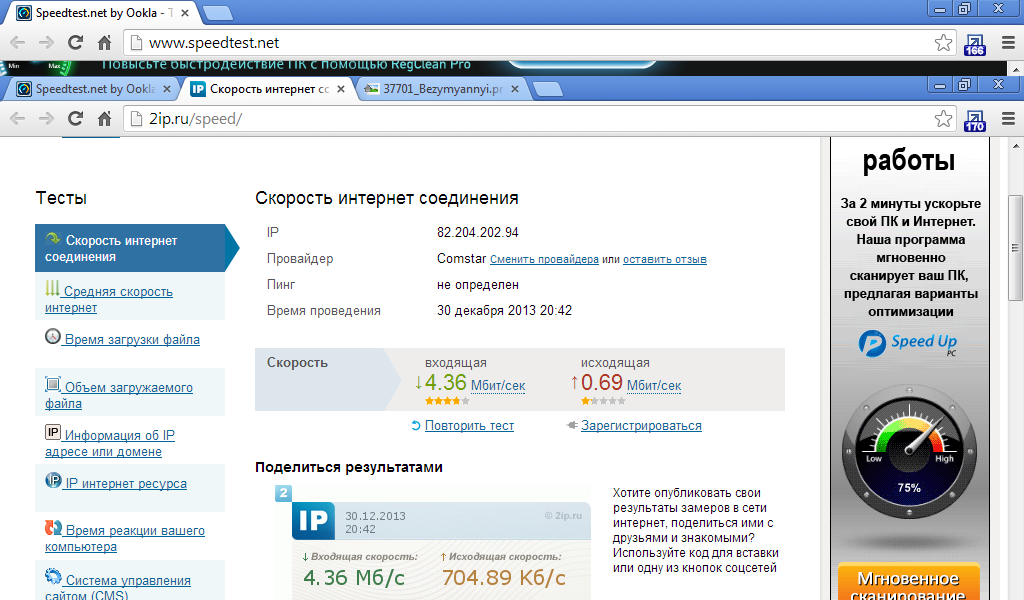The image size is (1024, 600).
Task: Bookmark the 2ip.ru/speed/ page star
Action: click(943, 118)
